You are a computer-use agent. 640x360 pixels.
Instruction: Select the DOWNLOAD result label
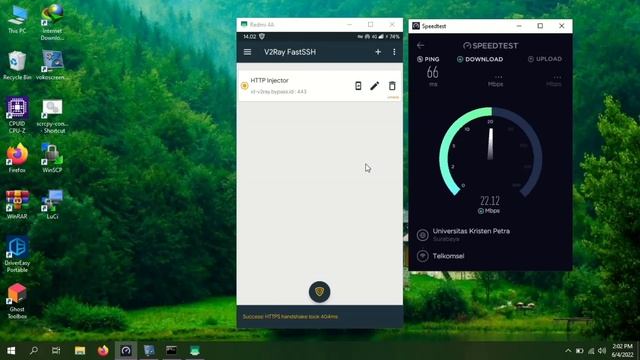pyautogui.click(x=480, y=59)
